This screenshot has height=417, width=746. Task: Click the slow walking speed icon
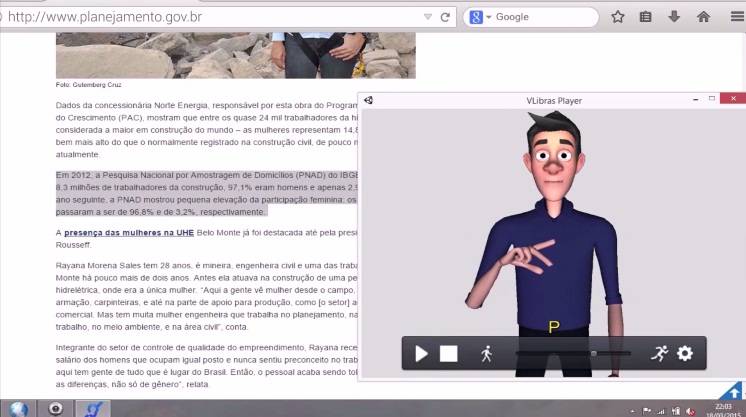pyautogui.click(x=487, y=353)
